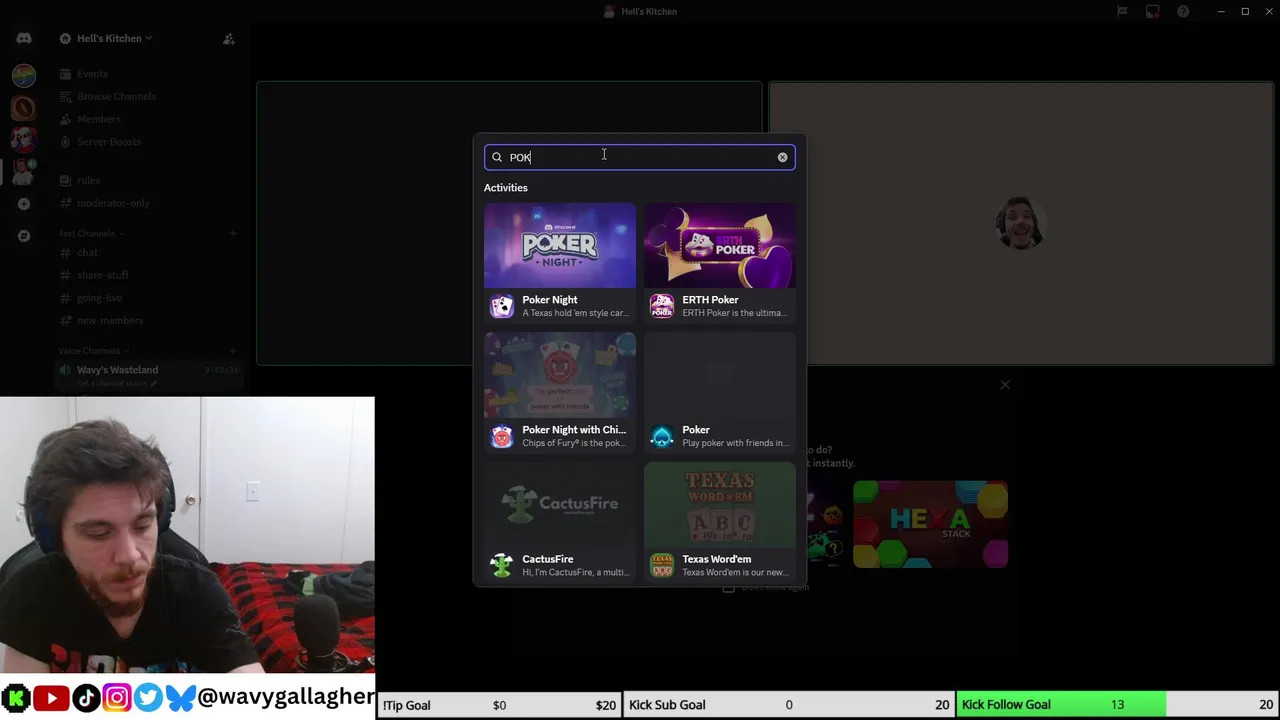
Task: Close the activity suggestion panel
Action: (x=1005, y=385)
